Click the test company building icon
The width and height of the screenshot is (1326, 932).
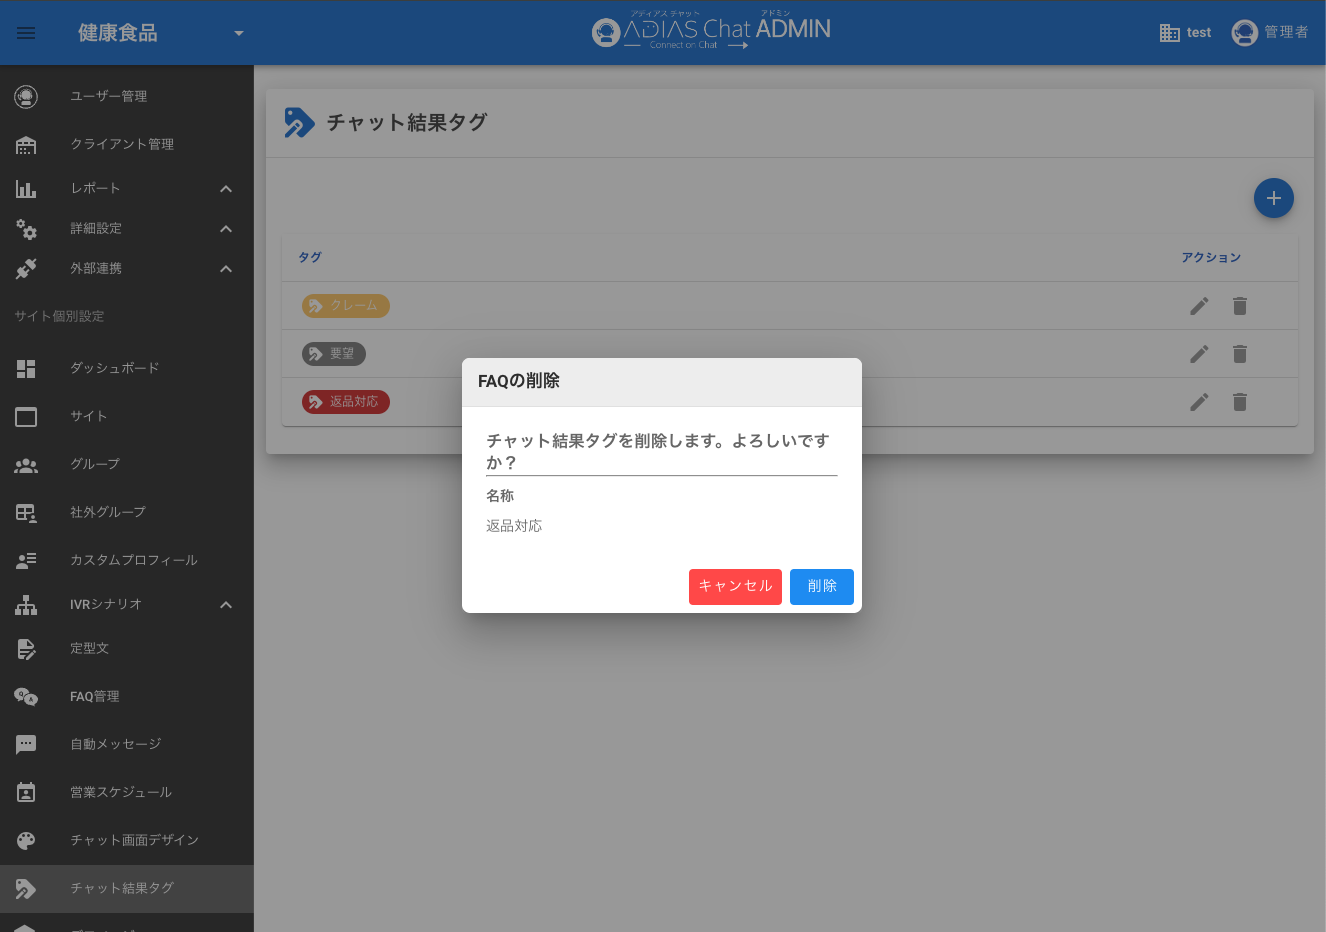[x=1169, y=33]
